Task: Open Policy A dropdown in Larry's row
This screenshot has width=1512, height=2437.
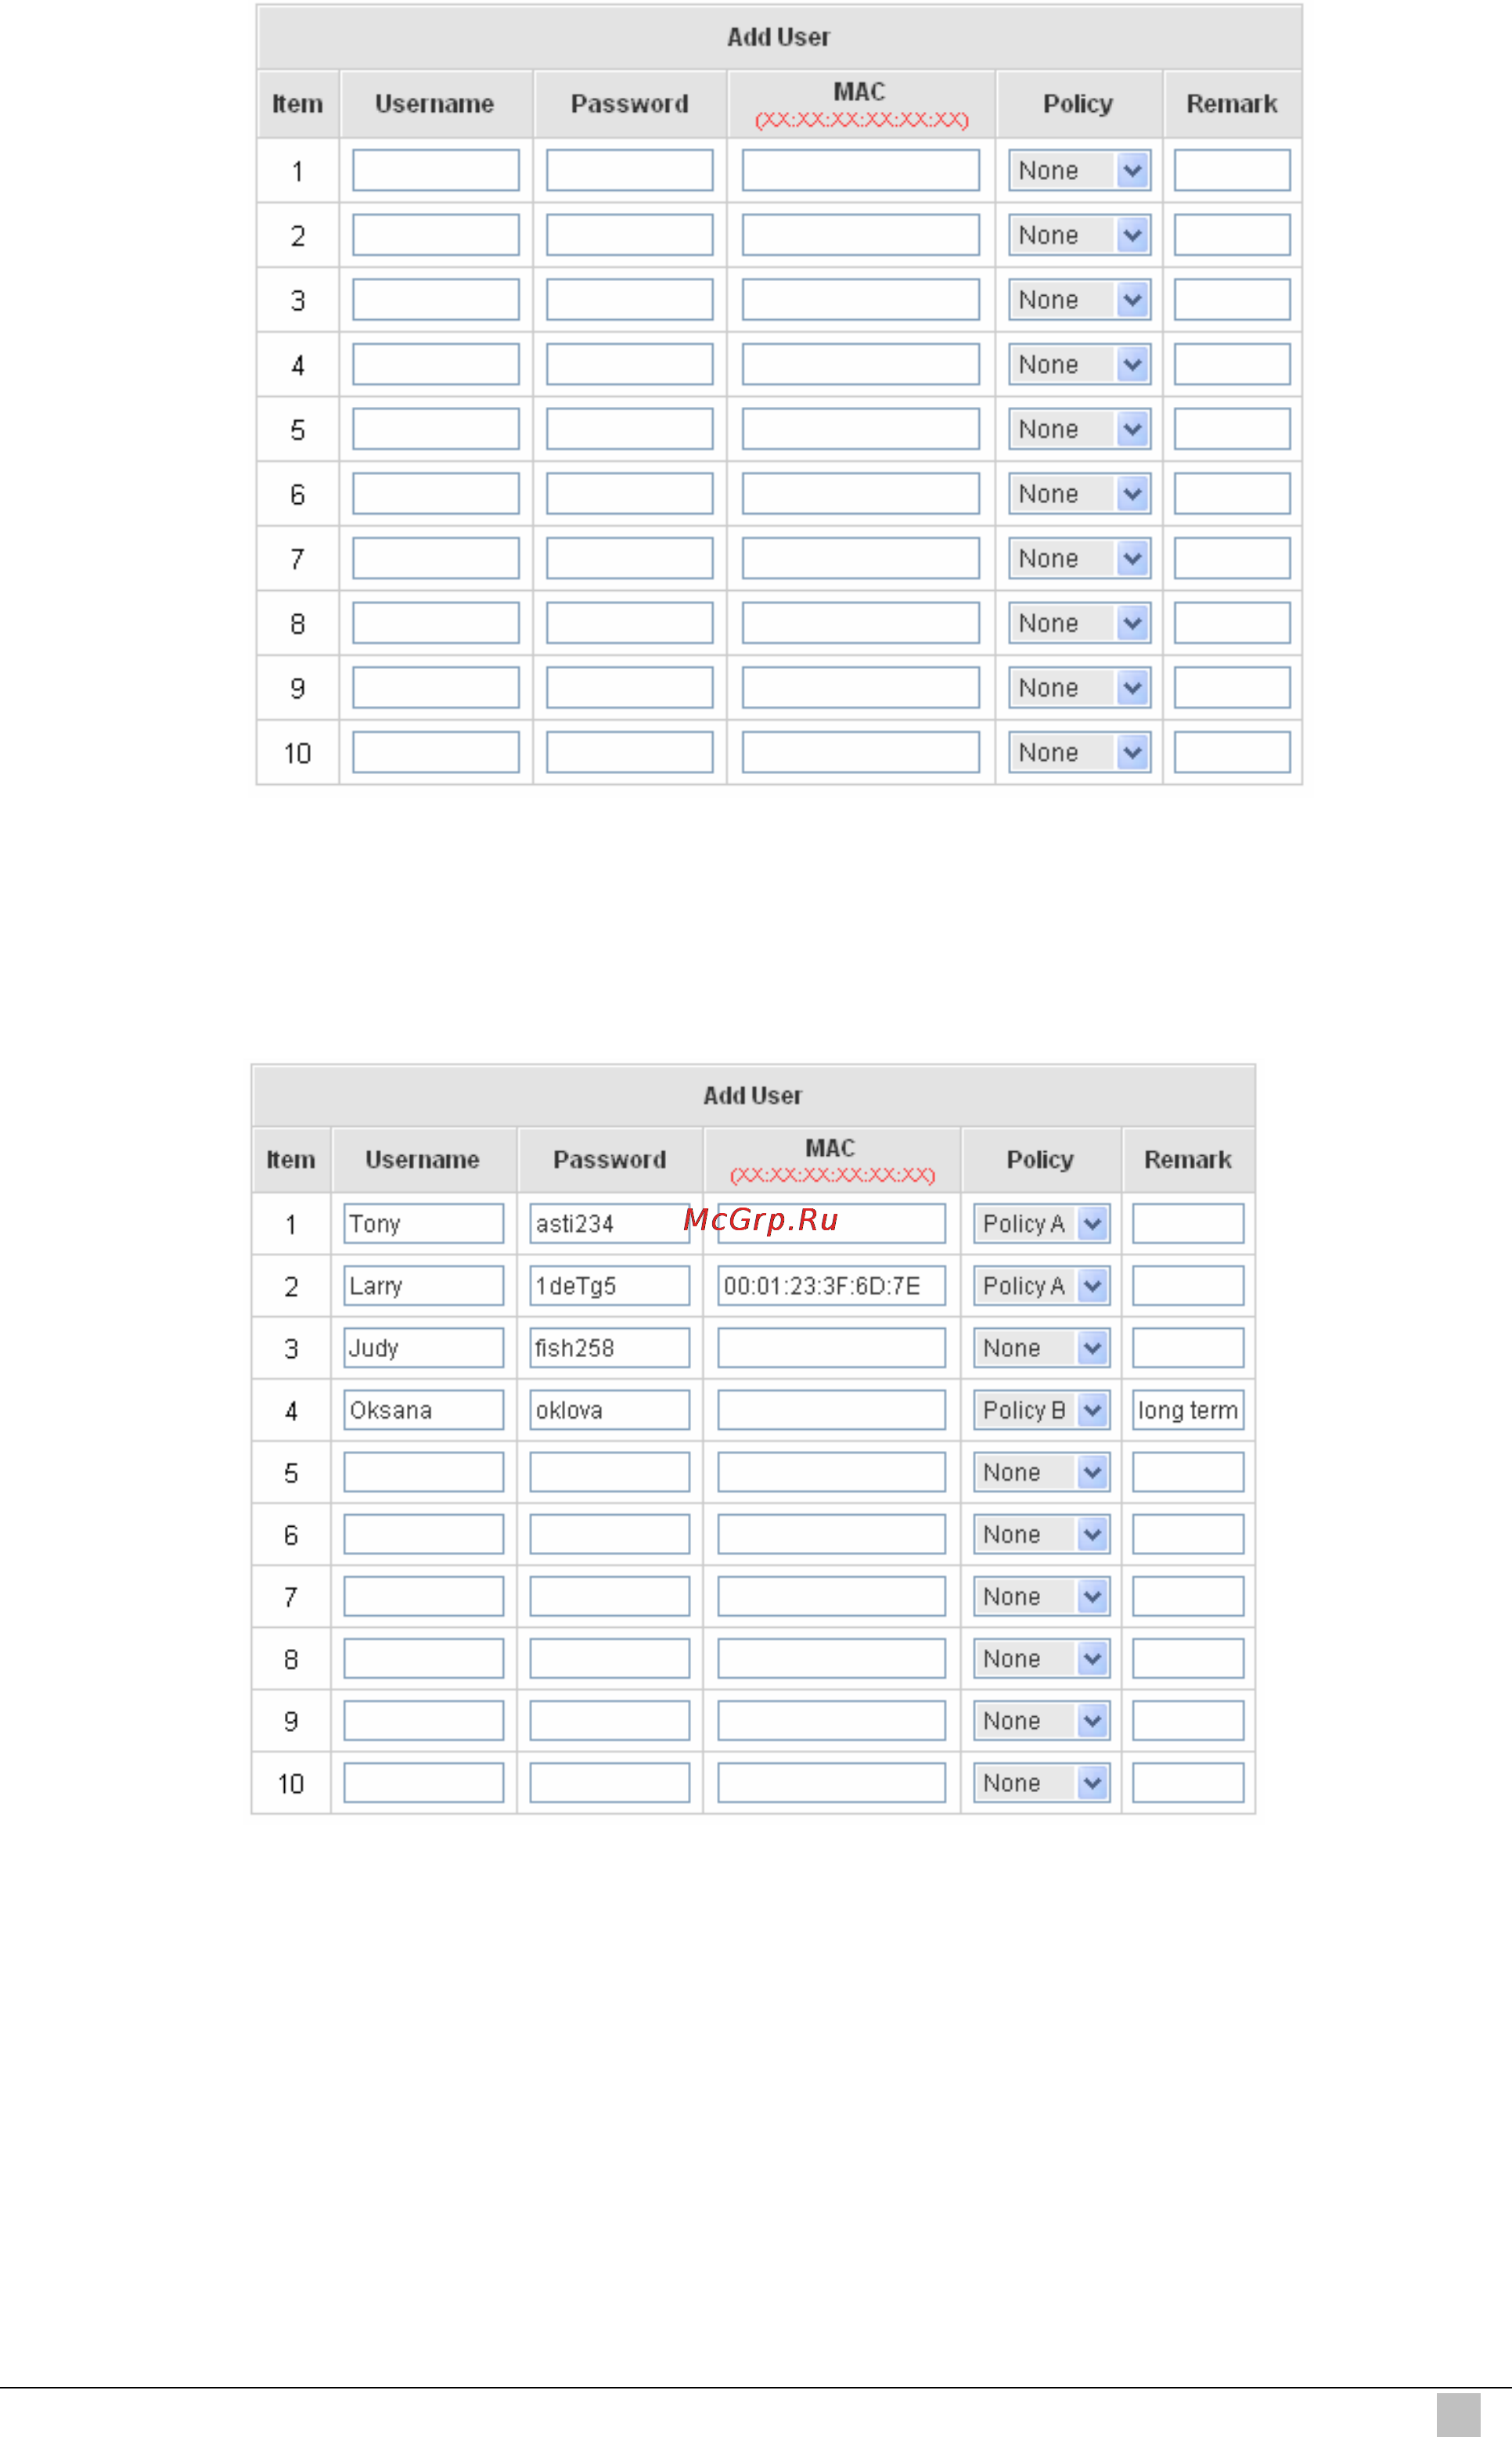Action: pyautogui.click(x=1041, y=1285)
